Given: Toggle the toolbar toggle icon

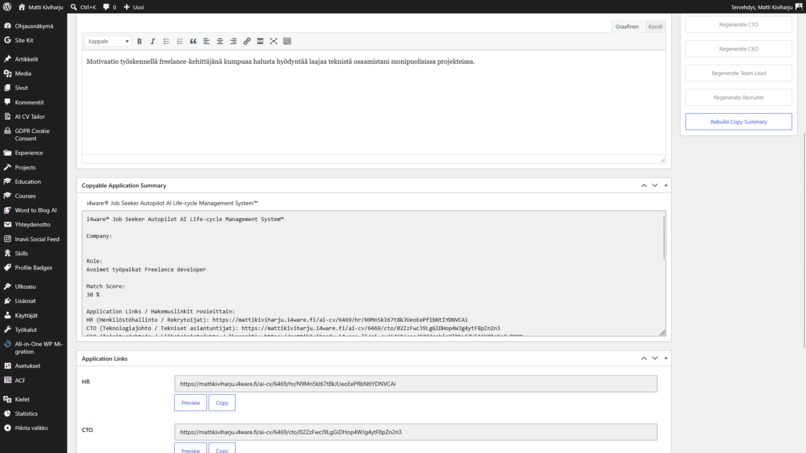Looking at the screenshot, I should pyautogui.click(x=287, y=41).
